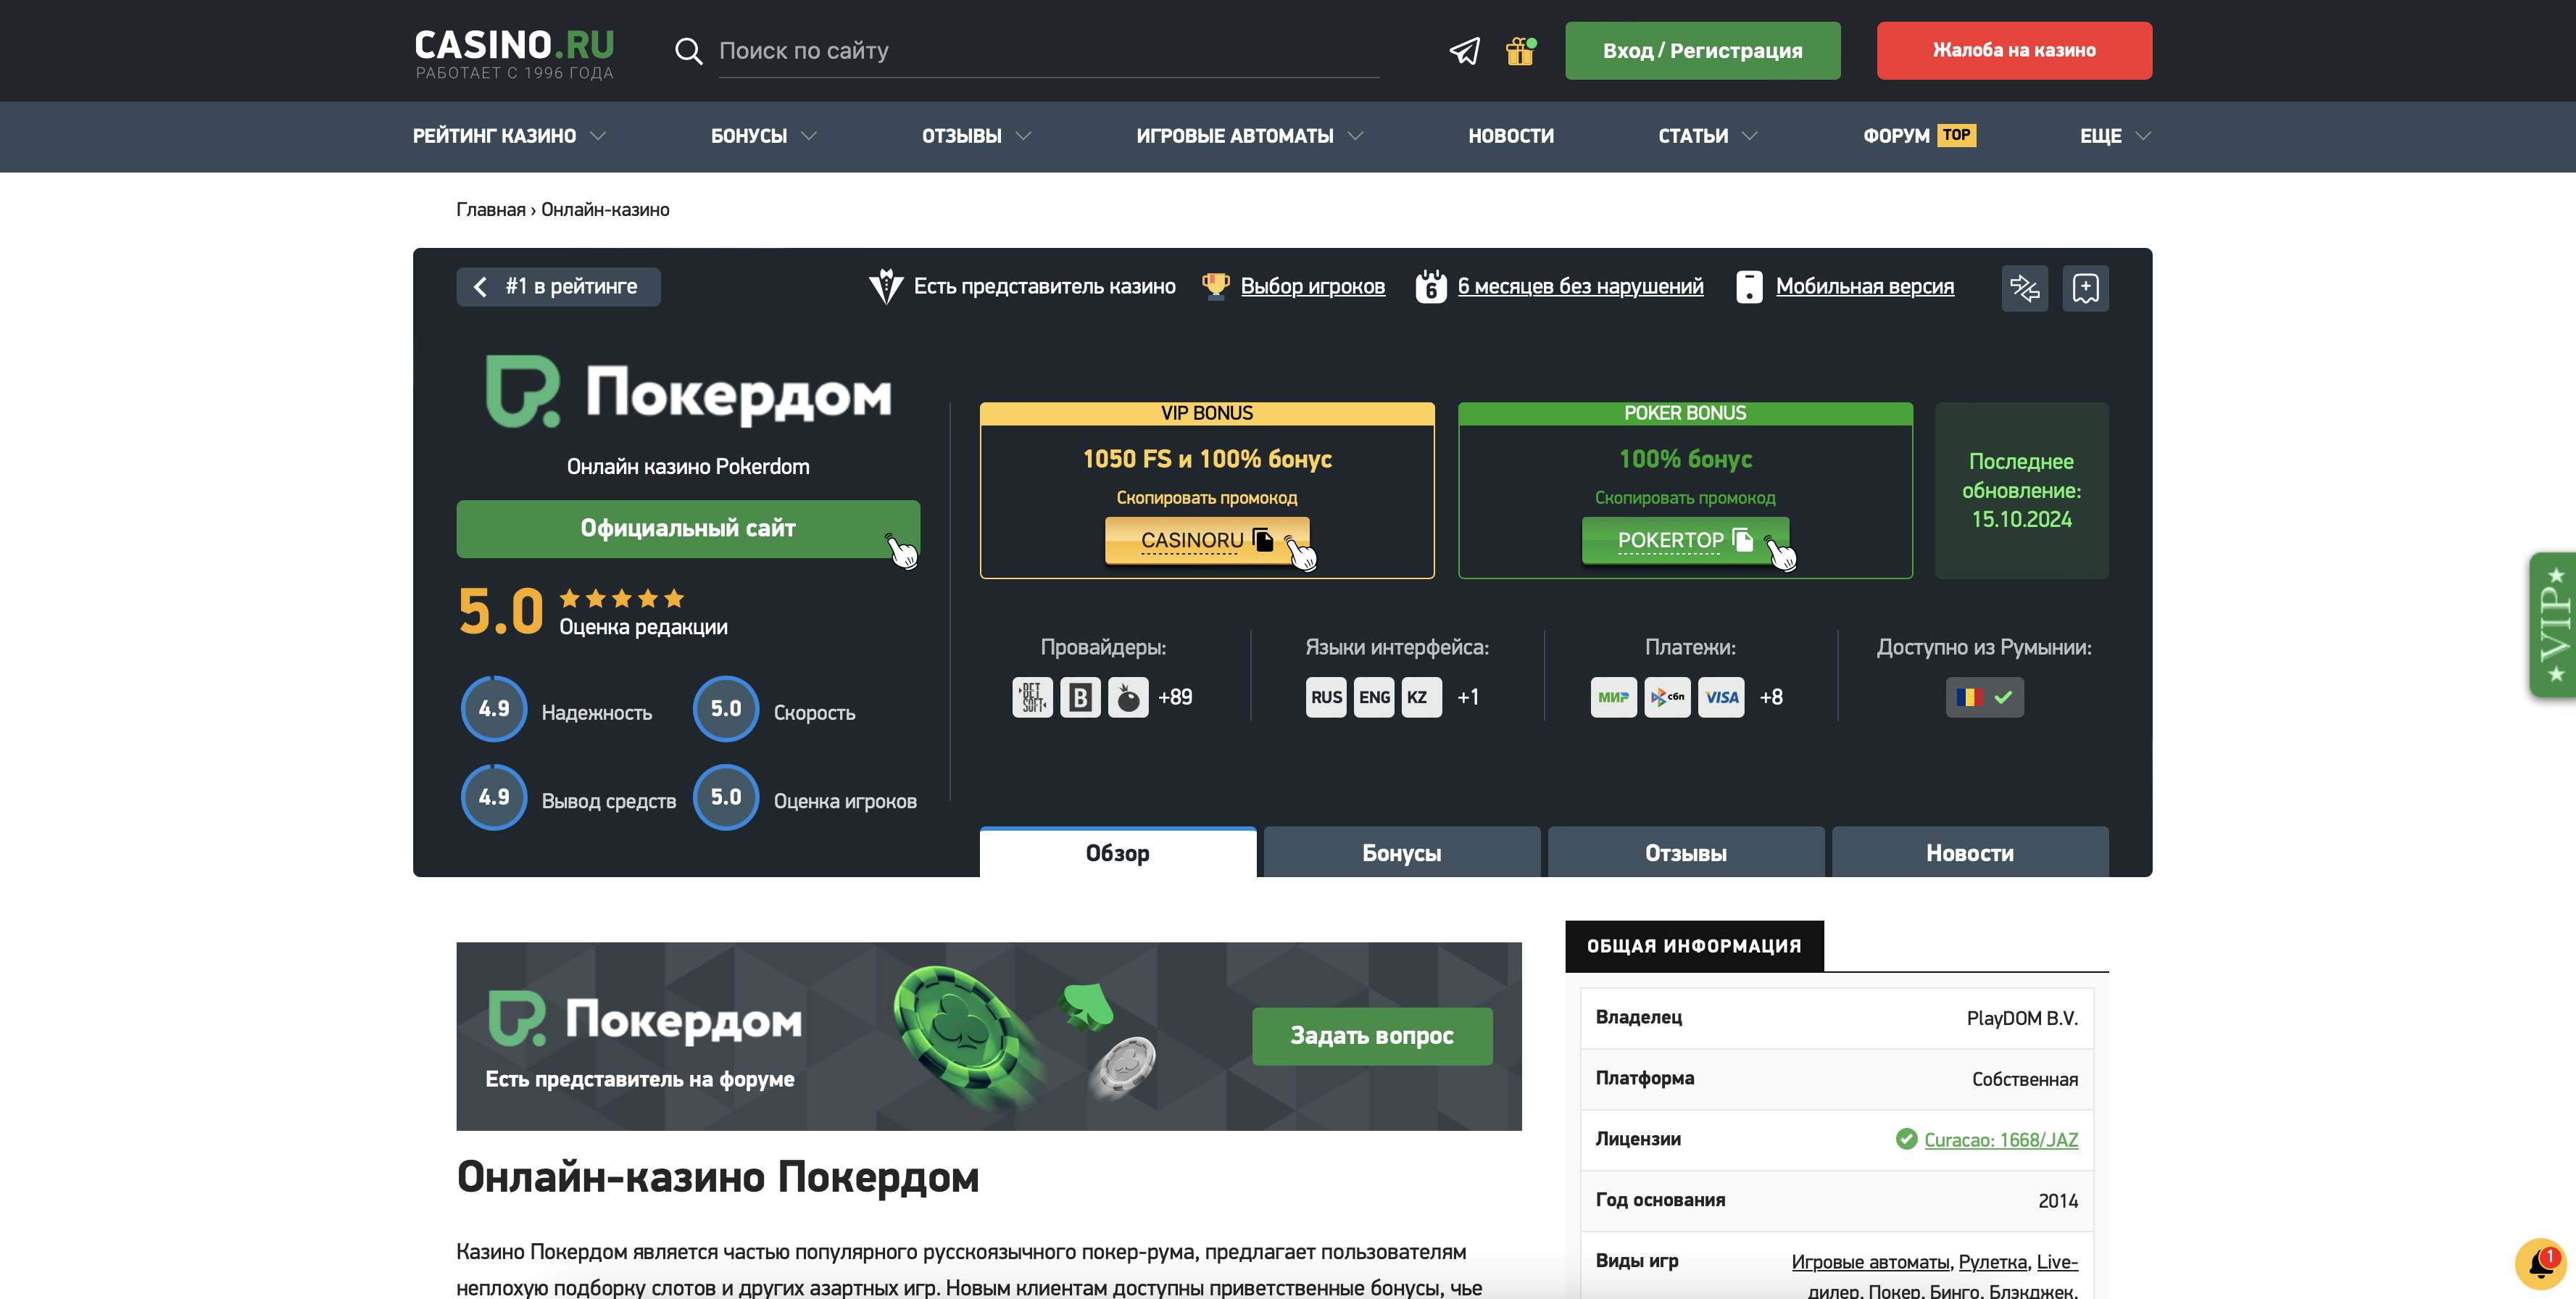The image size is (2576, 1299).
Task: Open the Рулетка game type link
Action: pyautogui.click(x=1992, y=1262)
